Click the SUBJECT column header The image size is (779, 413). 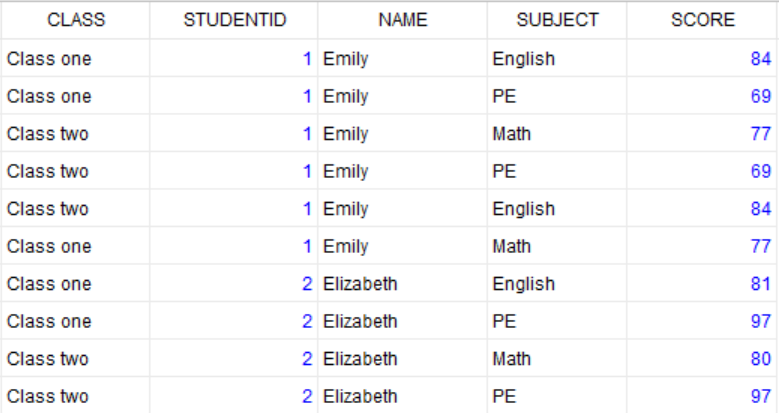[557, 20]
